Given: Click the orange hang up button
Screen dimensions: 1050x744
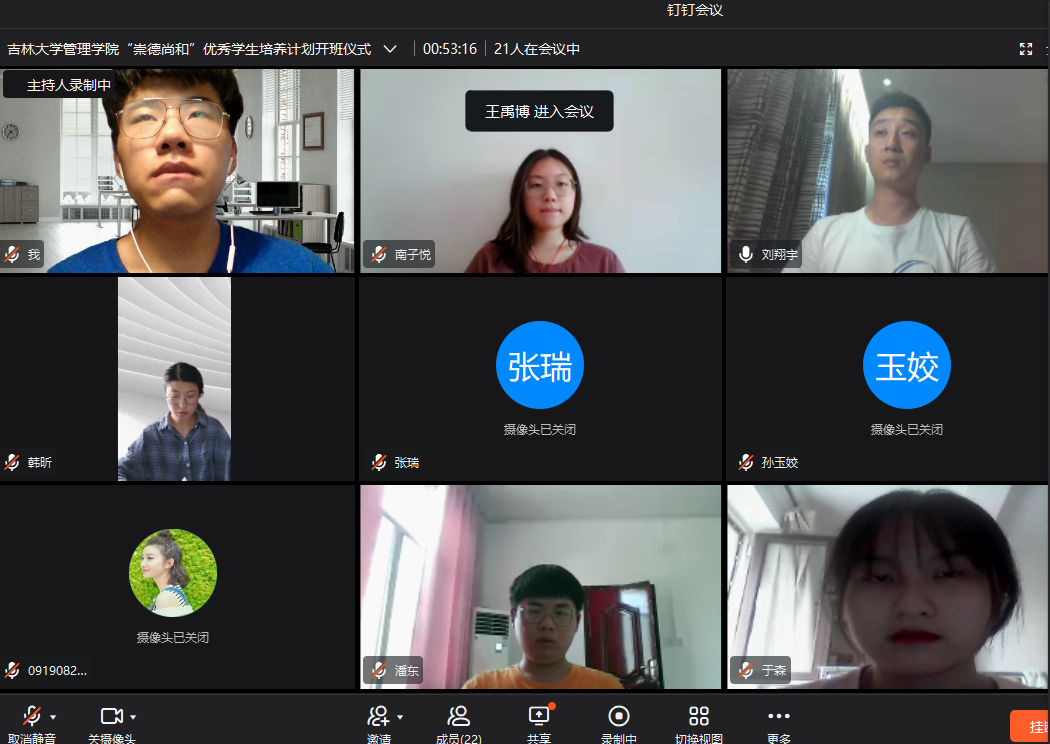Looking at the screenshot, I should [1032, 726].
